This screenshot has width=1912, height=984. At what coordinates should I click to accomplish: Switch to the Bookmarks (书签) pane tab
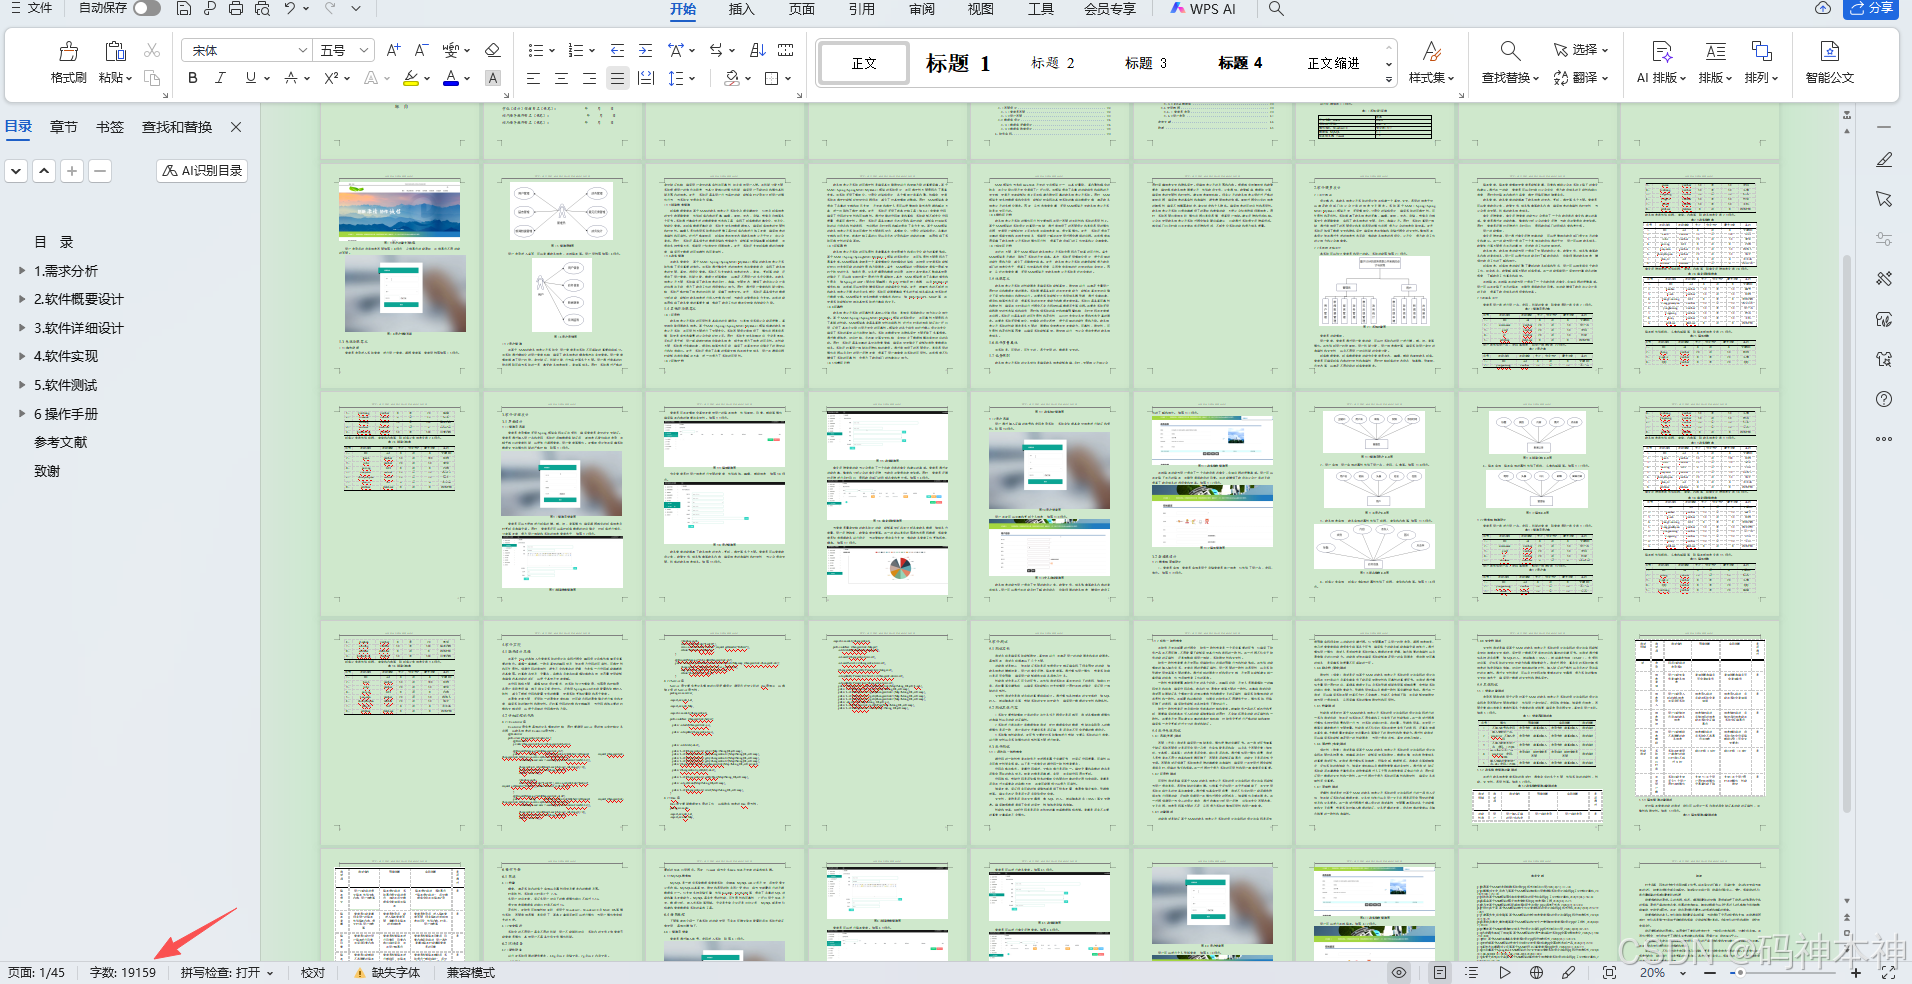click(x=110, y=127)
